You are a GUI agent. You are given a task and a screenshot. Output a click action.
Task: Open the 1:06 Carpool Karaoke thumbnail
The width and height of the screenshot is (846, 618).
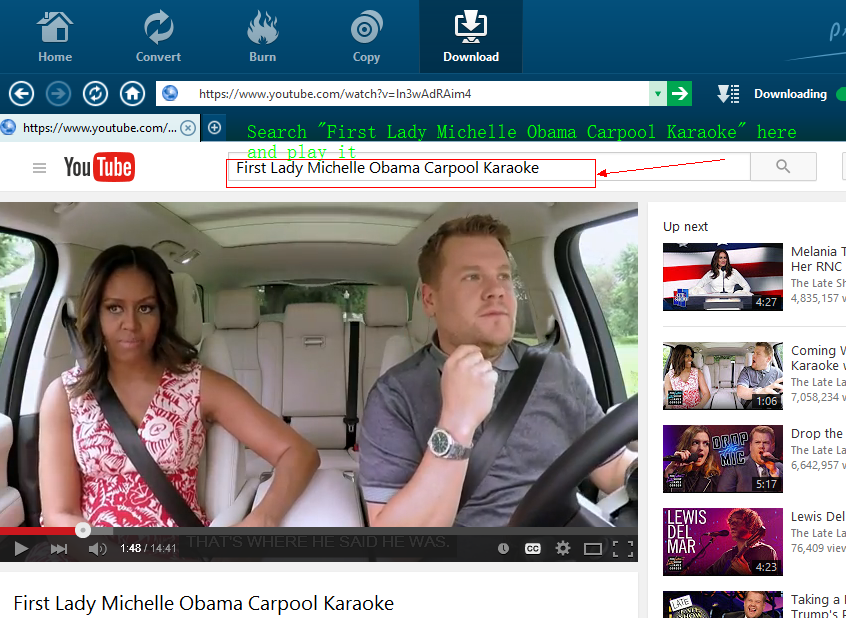click(x=722, y=376)
